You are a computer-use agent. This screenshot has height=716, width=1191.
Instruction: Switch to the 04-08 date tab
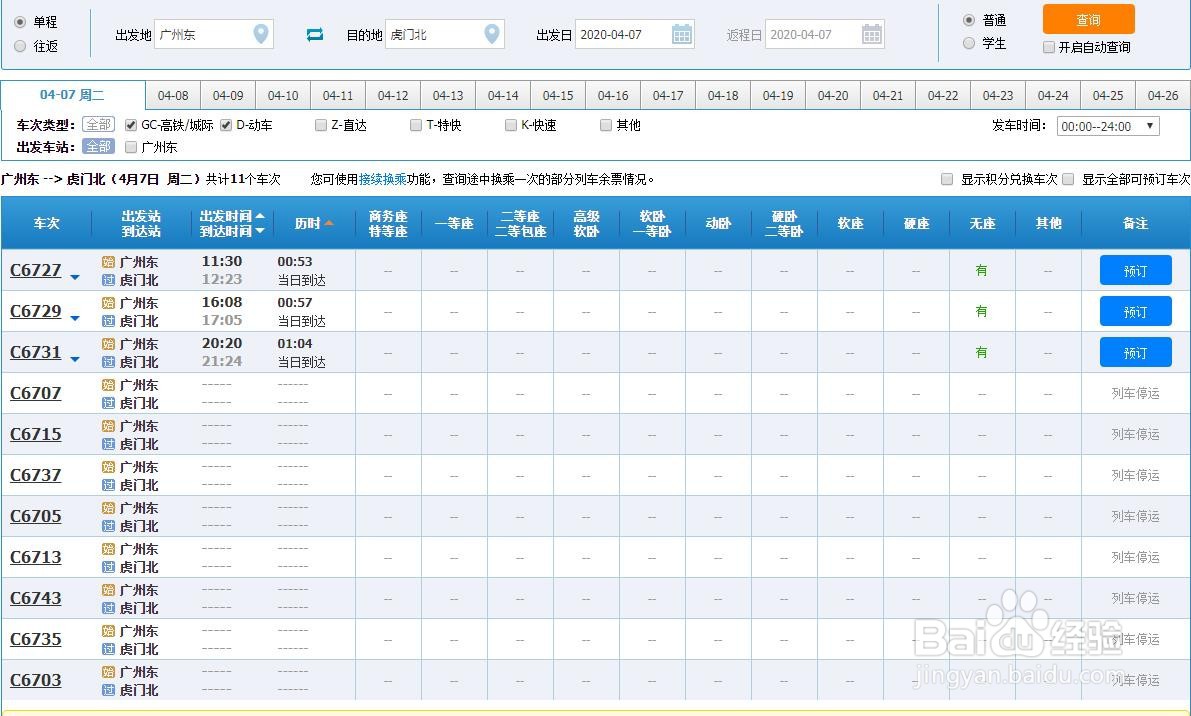(173, 95)
